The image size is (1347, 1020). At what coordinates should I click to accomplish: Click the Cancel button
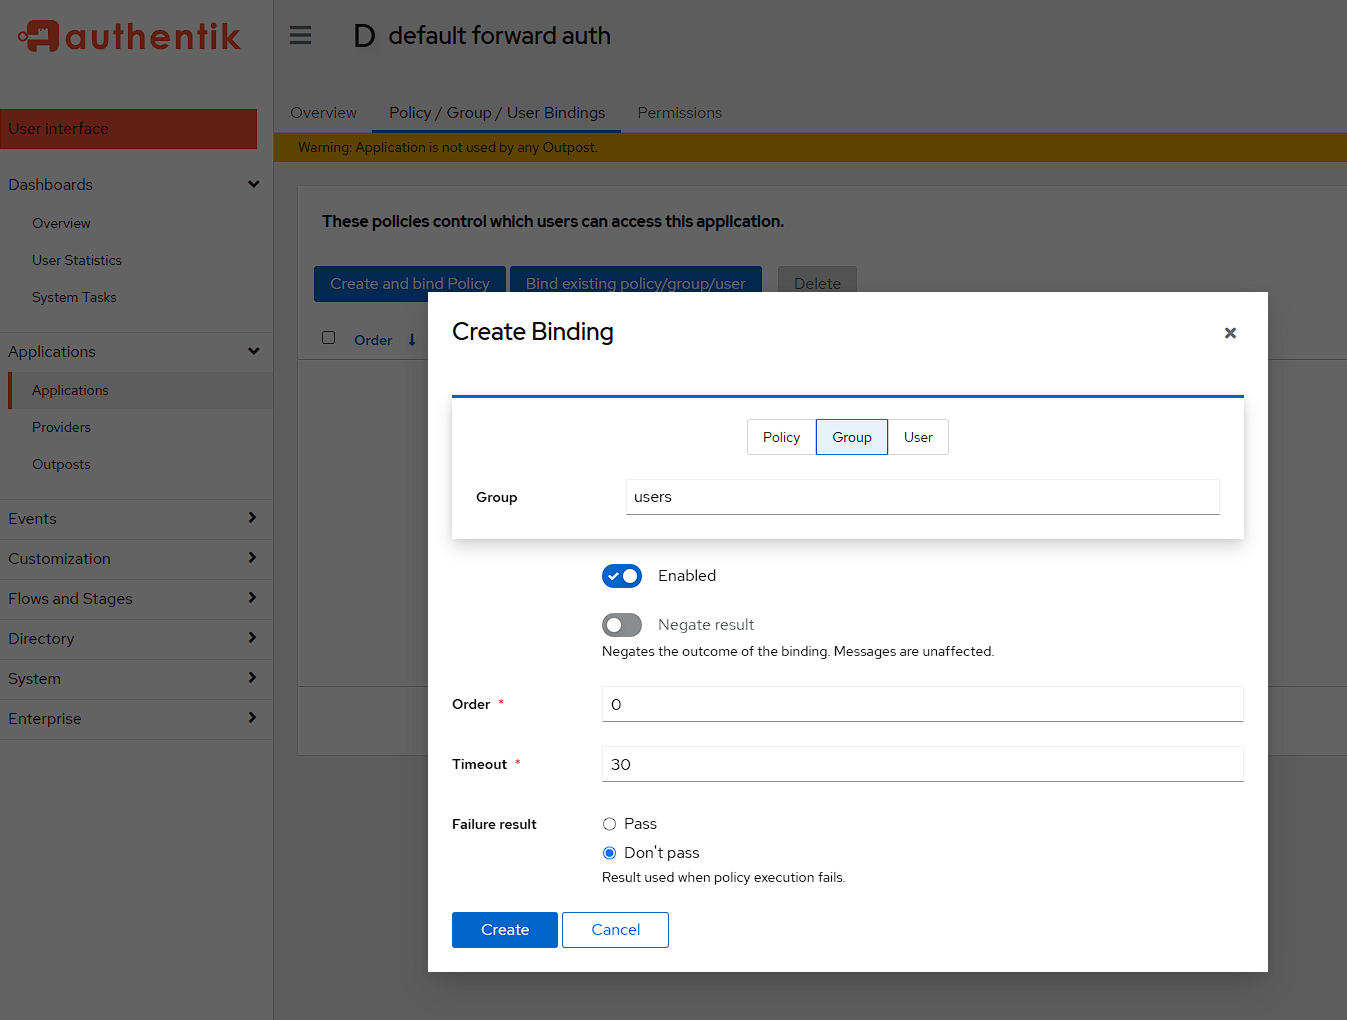point(615,930)
